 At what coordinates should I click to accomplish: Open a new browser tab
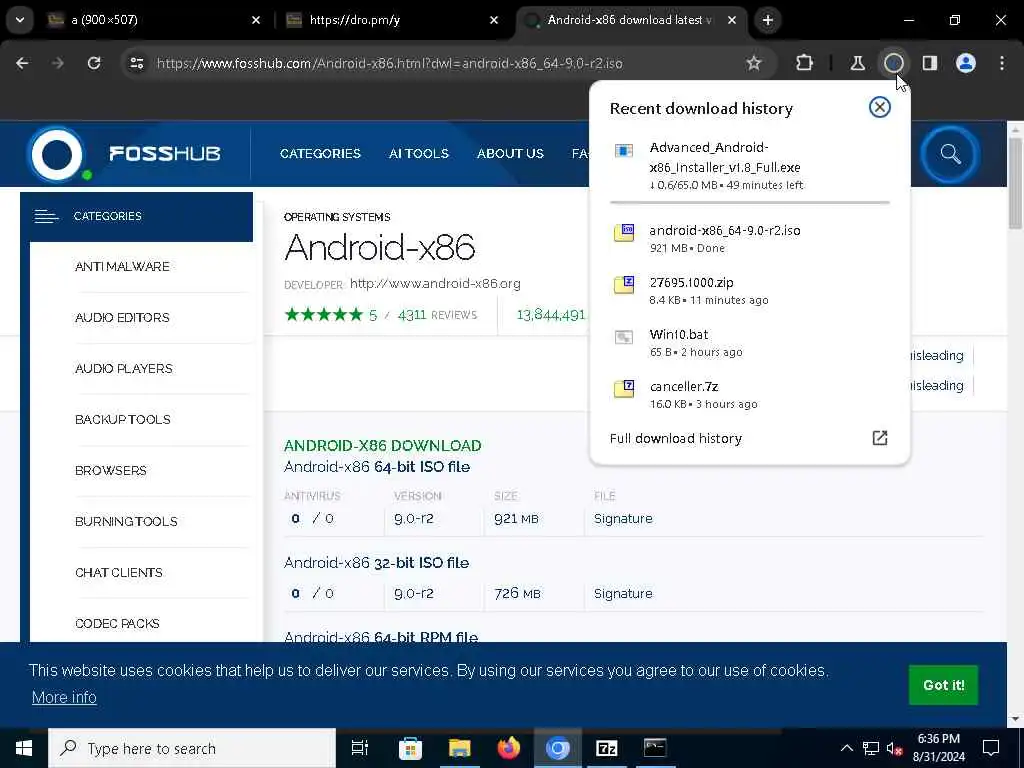(768, 20)
